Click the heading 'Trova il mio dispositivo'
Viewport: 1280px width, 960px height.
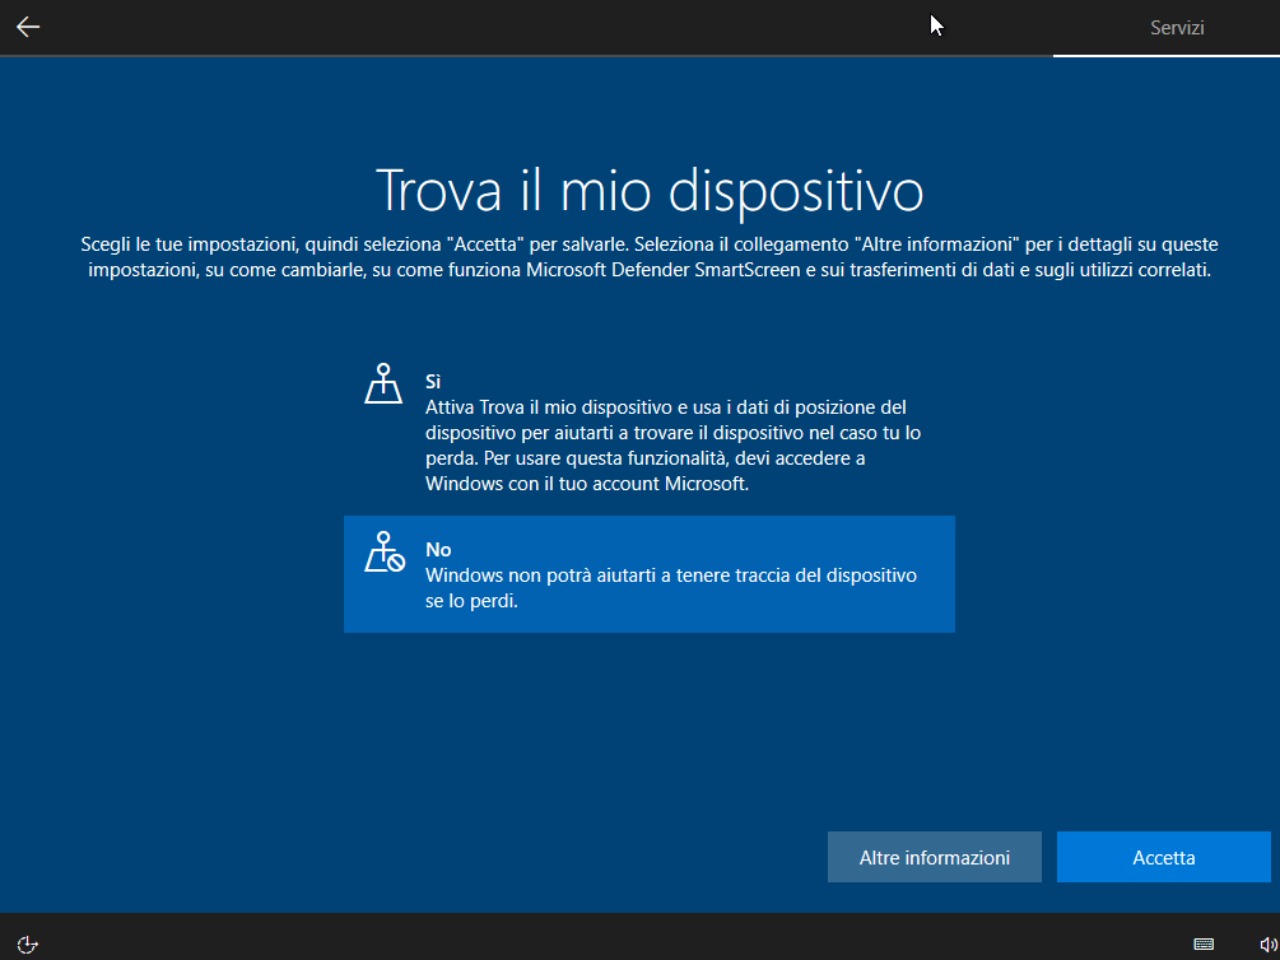649,190
